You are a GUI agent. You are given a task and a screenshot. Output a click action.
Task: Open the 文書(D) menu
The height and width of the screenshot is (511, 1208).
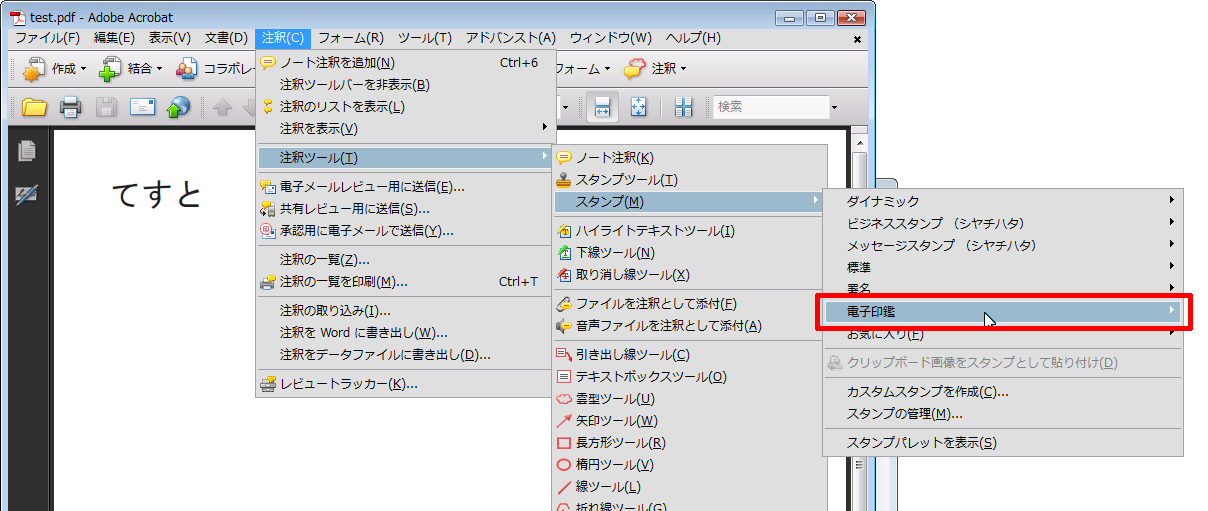coord(226,38)
